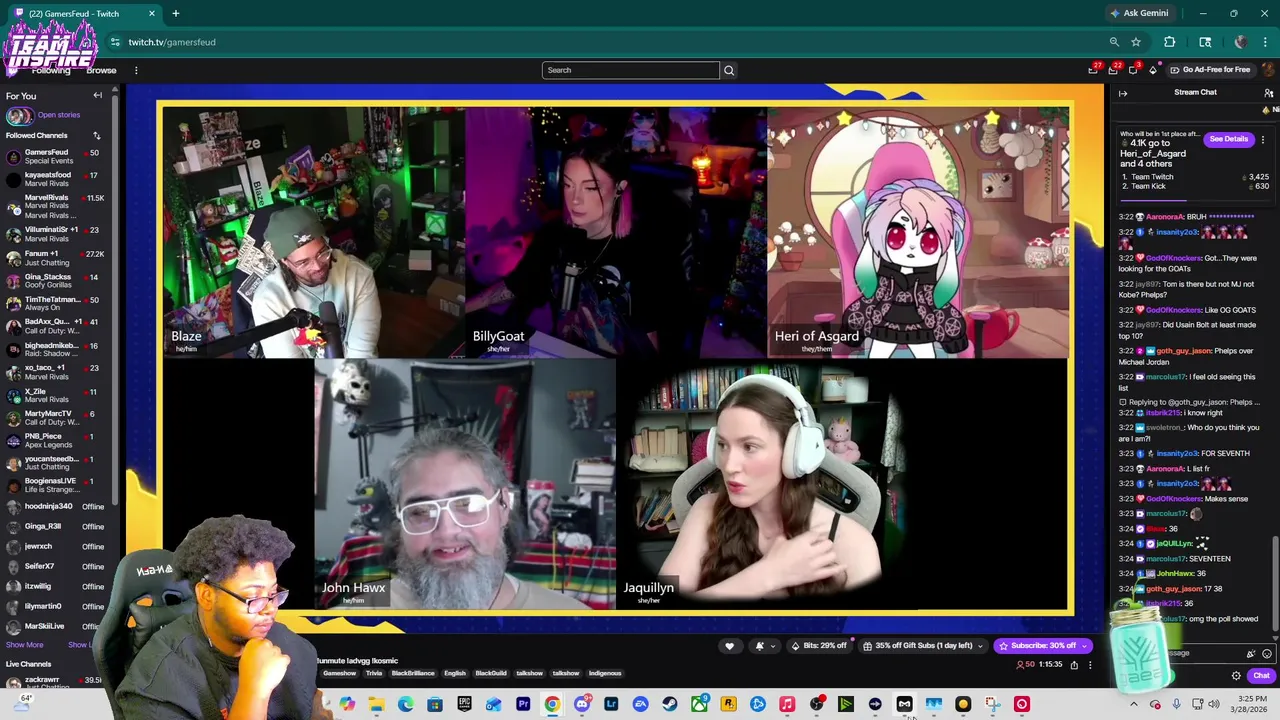Open Chrome extensions puzzle icon
The height and width of the screenshot is (720, 1280).
coord(1169,42)
